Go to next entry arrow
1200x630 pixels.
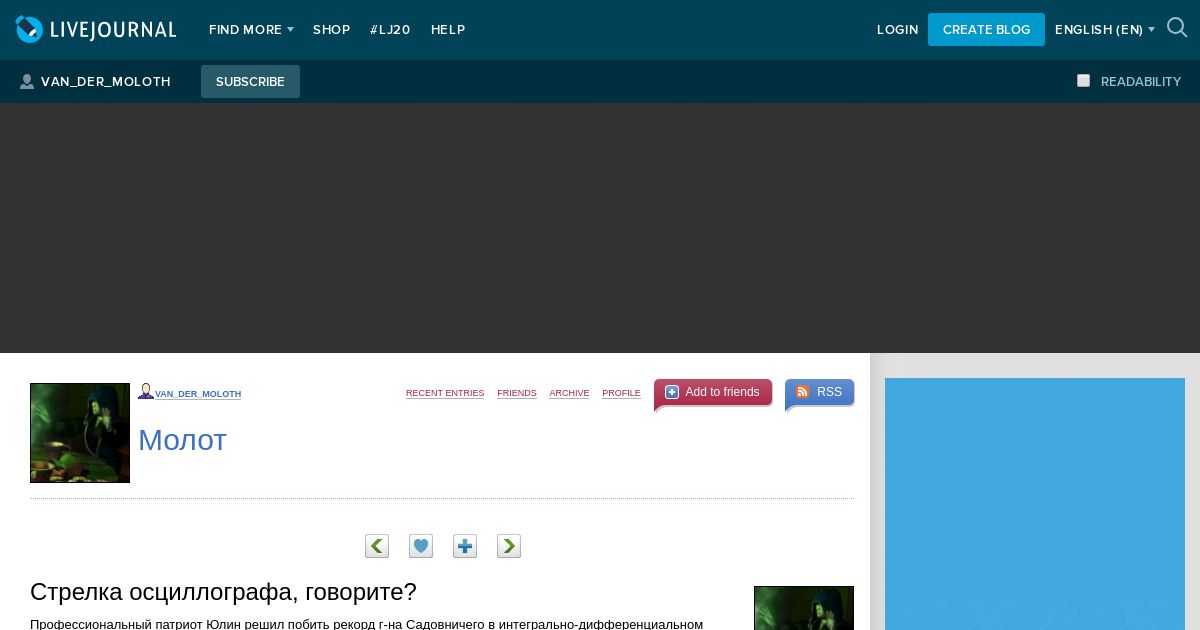click(x=509, y=546)
